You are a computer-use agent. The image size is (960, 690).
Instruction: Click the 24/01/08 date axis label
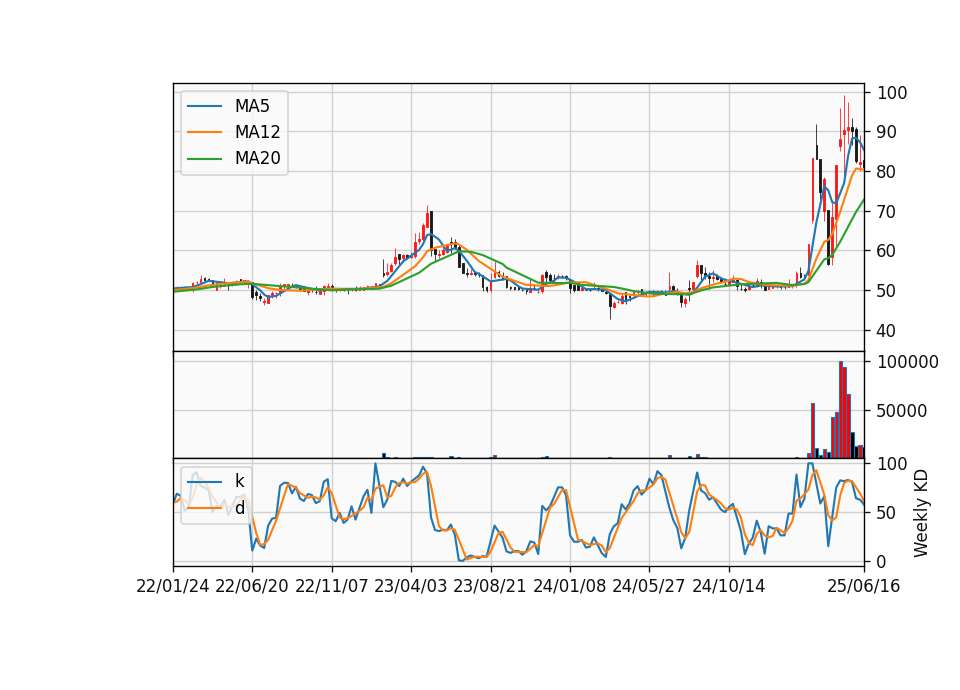click(x=569, y=587)
